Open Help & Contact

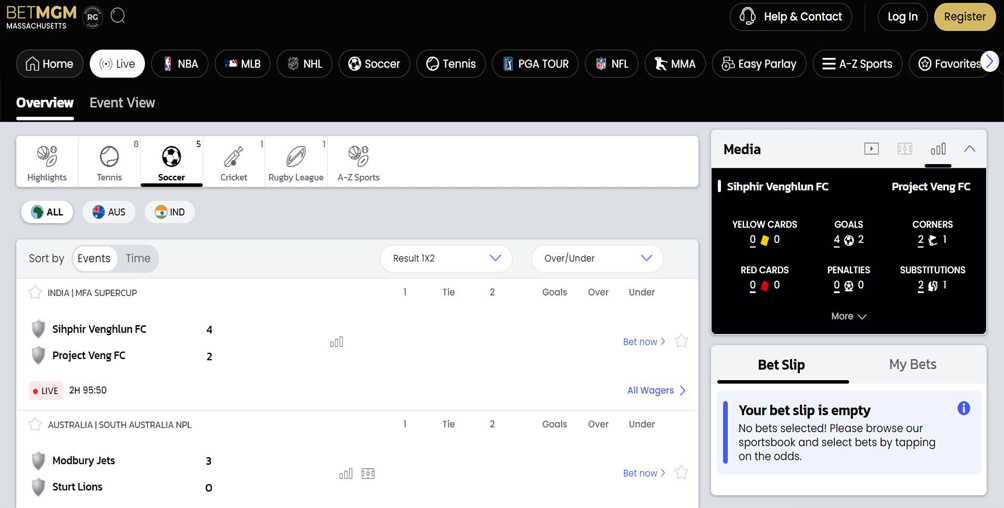[791, 17]
